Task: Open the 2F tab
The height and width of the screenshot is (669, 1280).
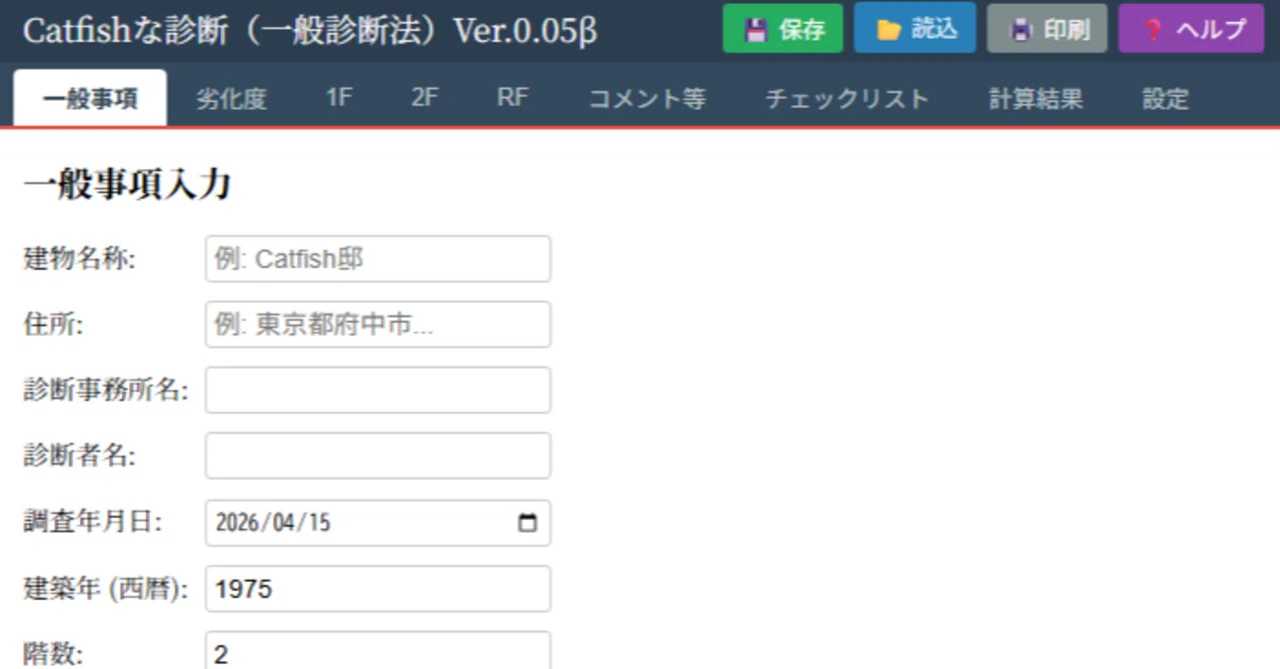Action: [425, 99]
